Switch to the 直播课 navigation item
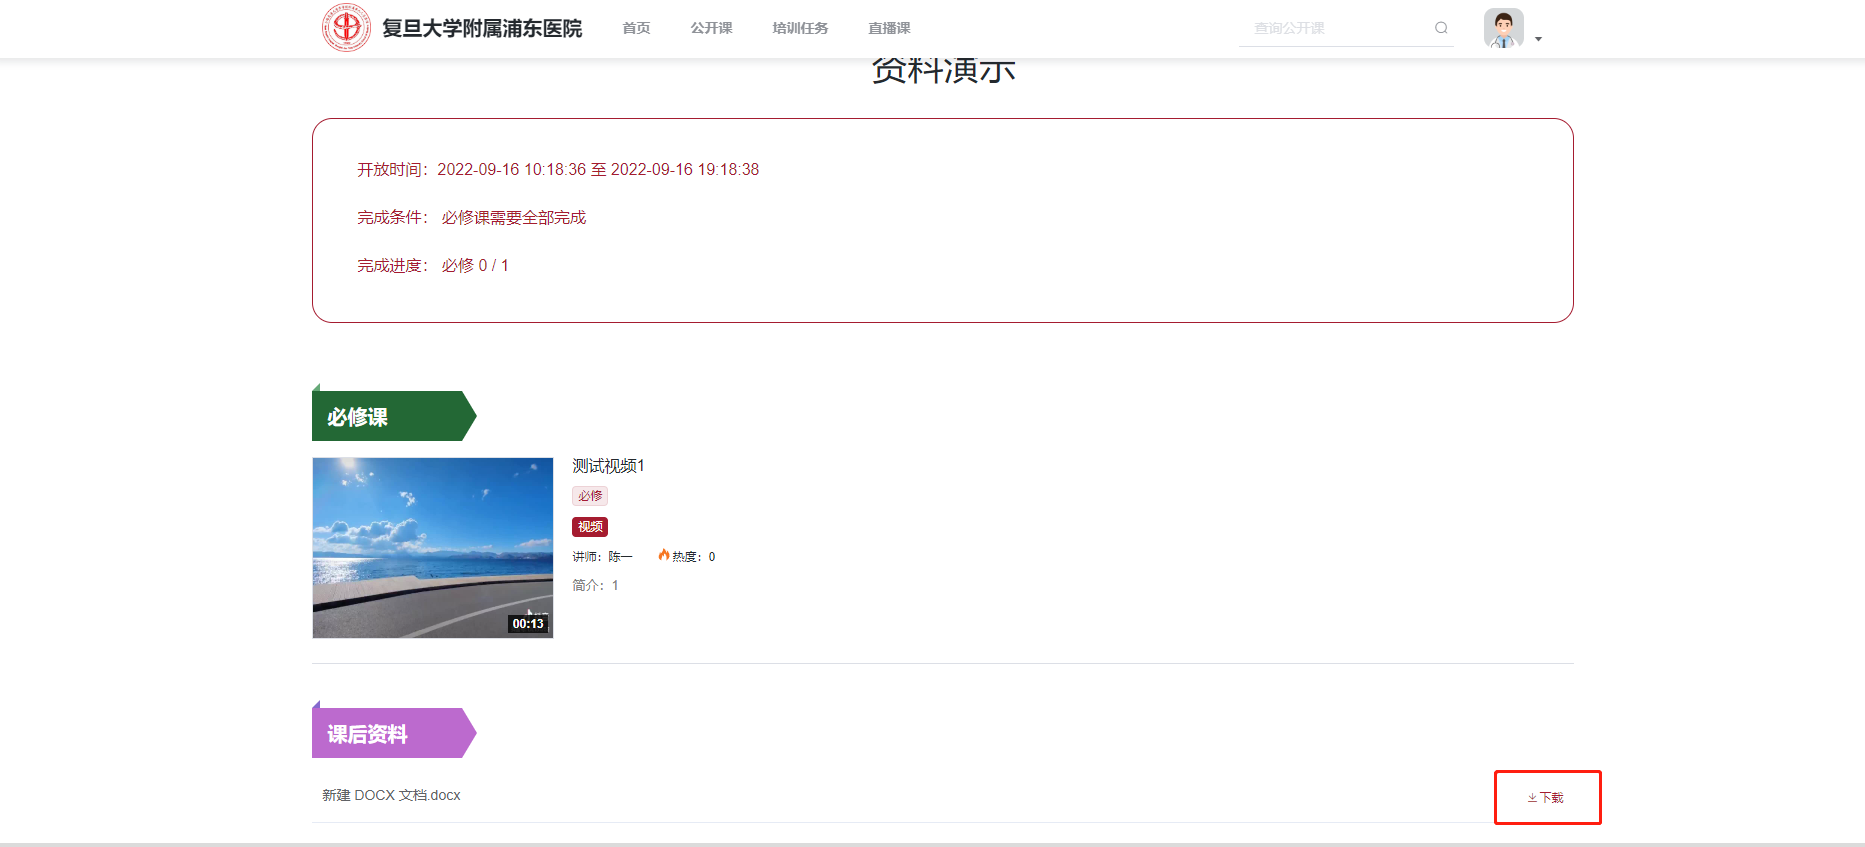This screenshot has width=1865, height=847. coord(889,28)
